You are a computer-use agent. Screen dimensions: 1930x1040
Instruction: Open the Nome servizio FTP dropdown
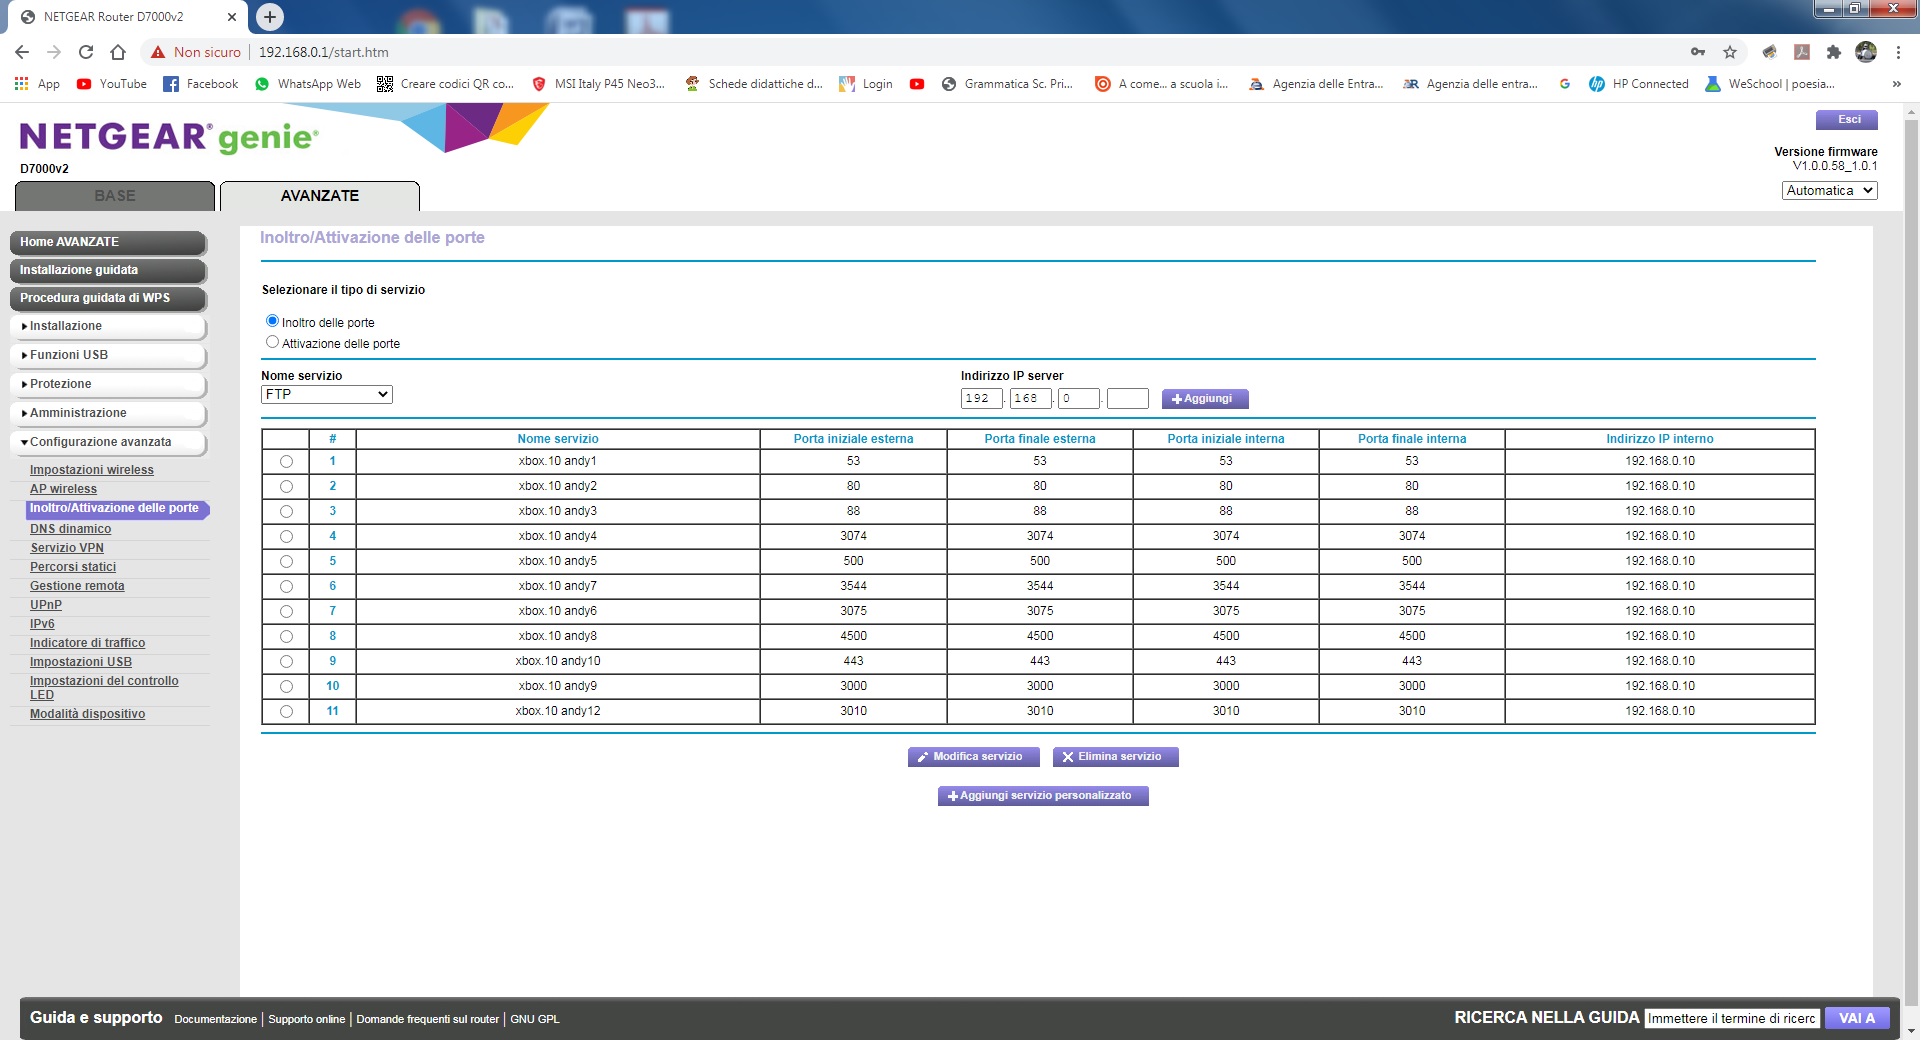(326, 395)
